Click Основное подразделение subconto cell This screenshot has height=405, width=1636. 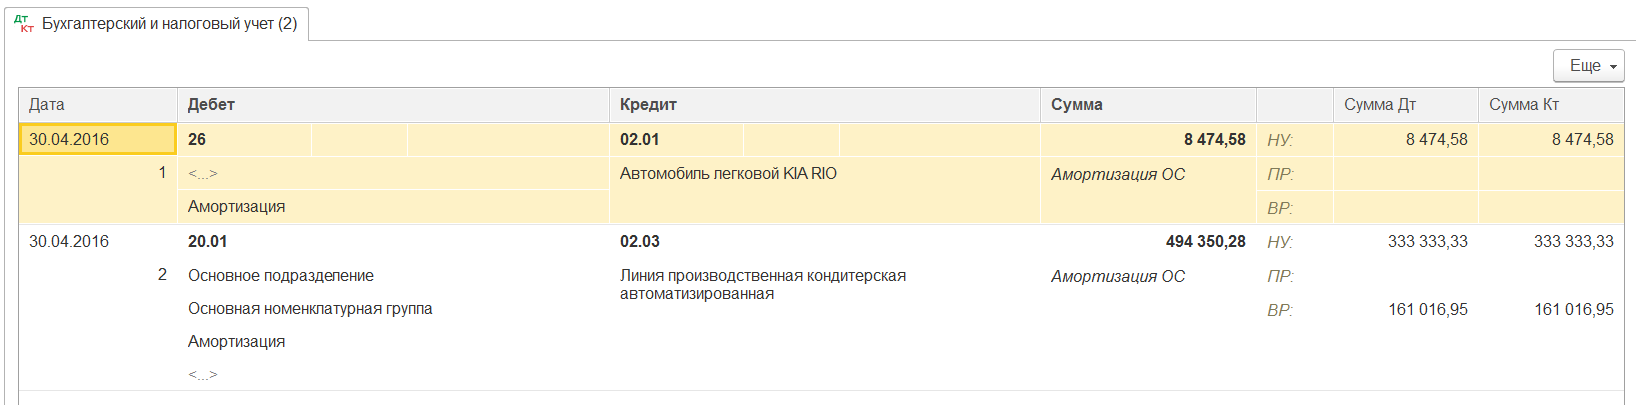tap(281, 276)
